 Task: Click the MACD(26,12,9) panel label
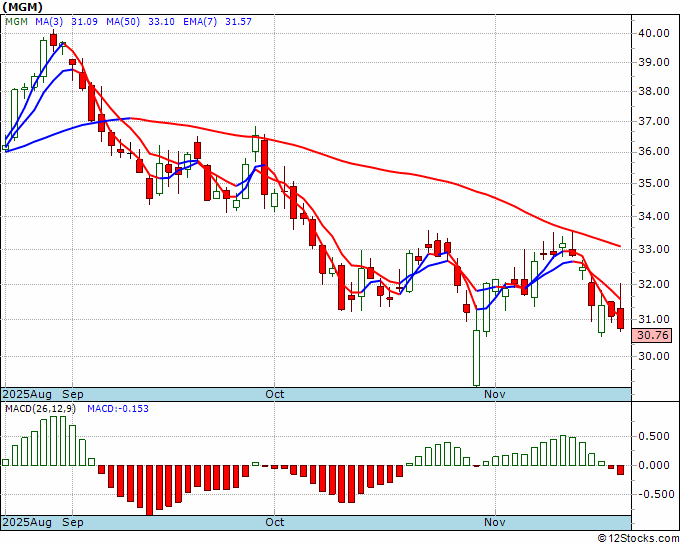[x=40, y=409]
